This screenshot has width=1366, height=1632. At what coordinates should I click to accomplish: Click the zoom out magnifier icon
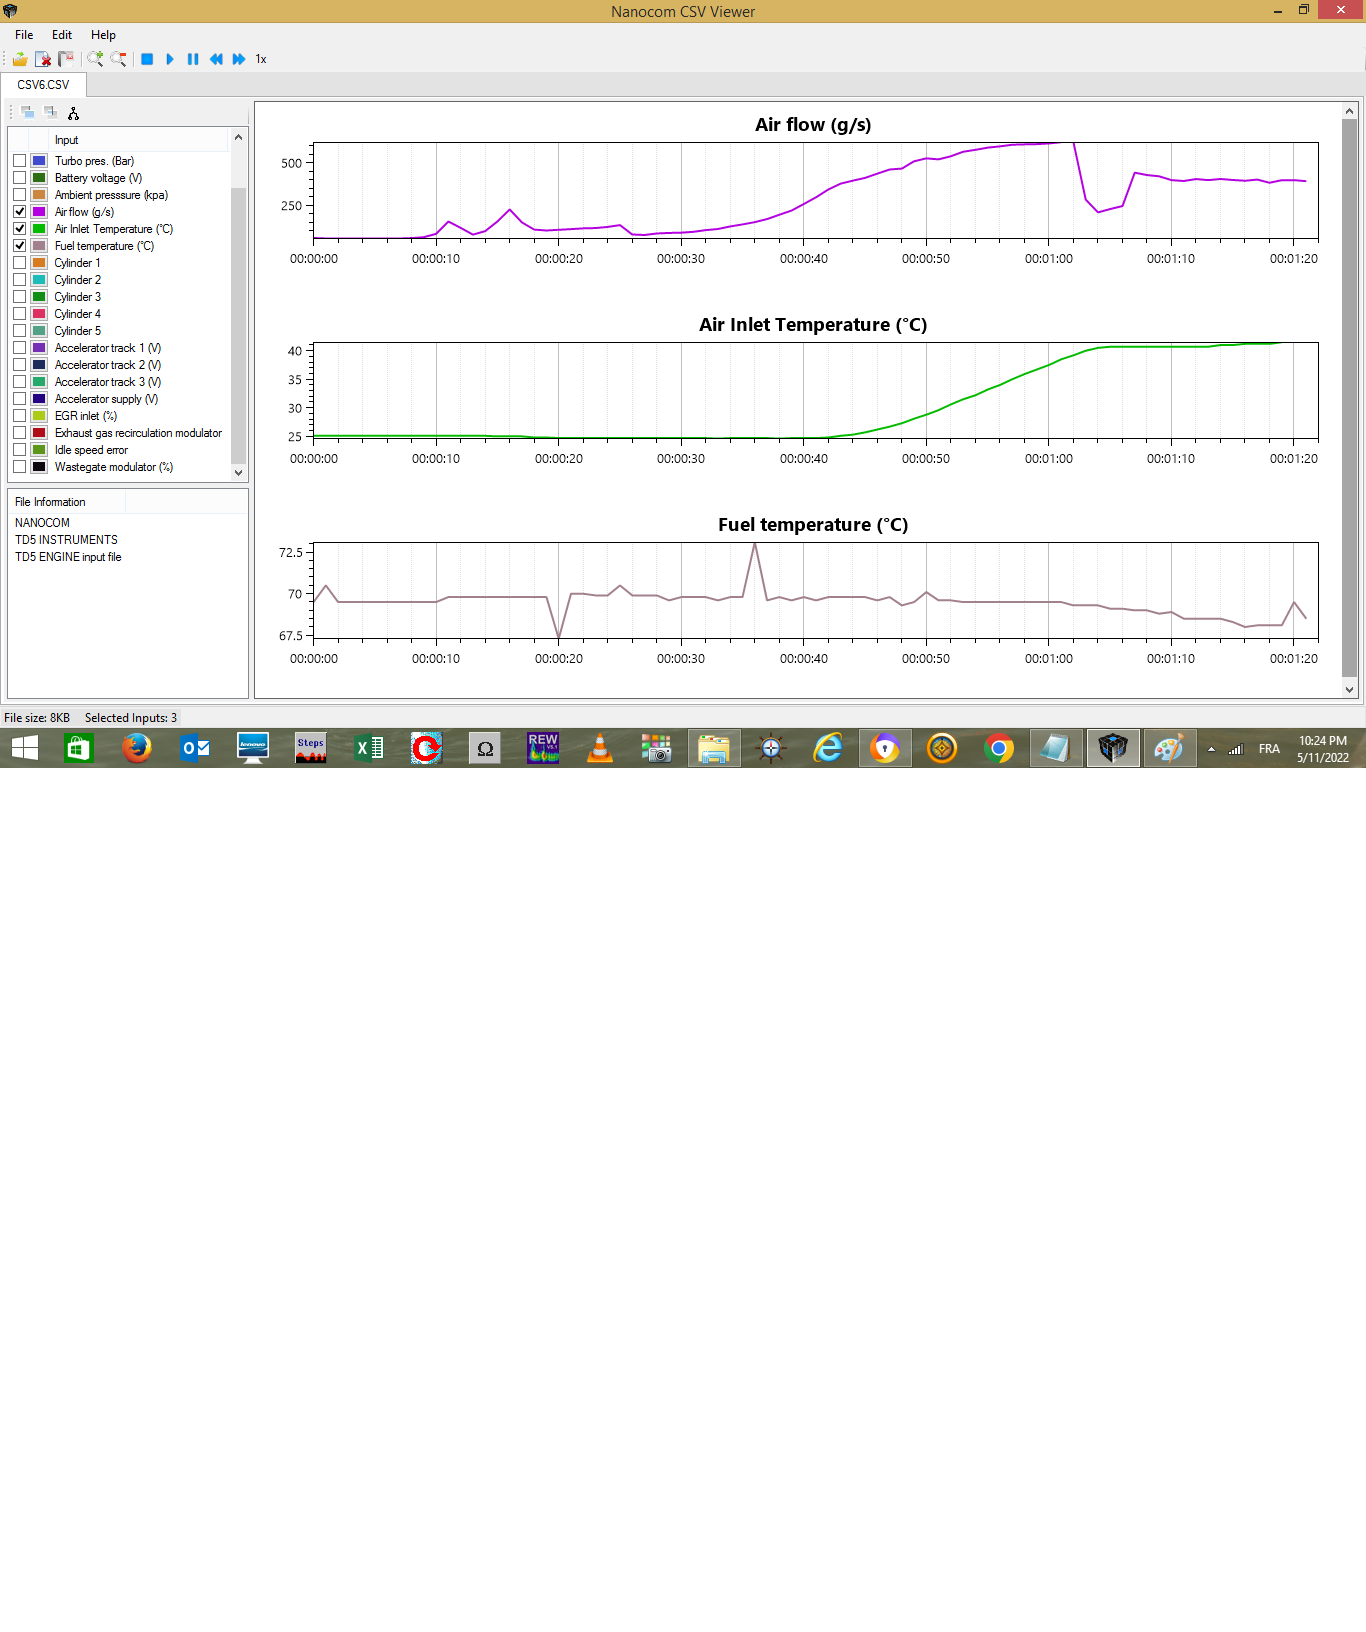pos(118,59)
